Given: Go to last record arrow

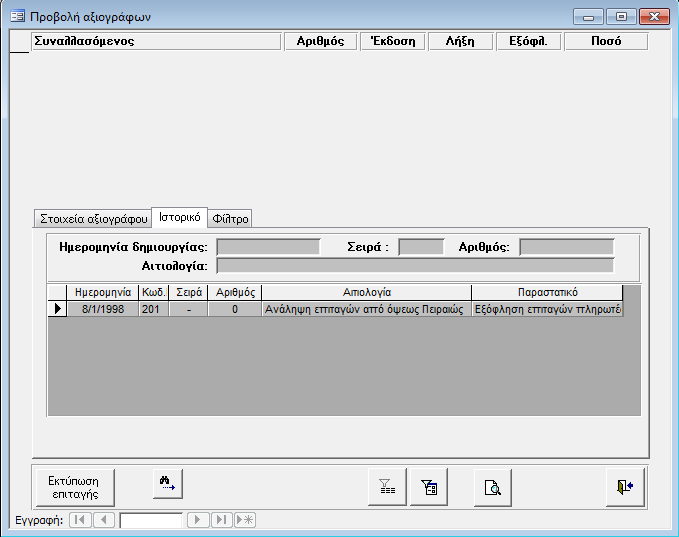Looking at the screenshot, I should point(221,520).
